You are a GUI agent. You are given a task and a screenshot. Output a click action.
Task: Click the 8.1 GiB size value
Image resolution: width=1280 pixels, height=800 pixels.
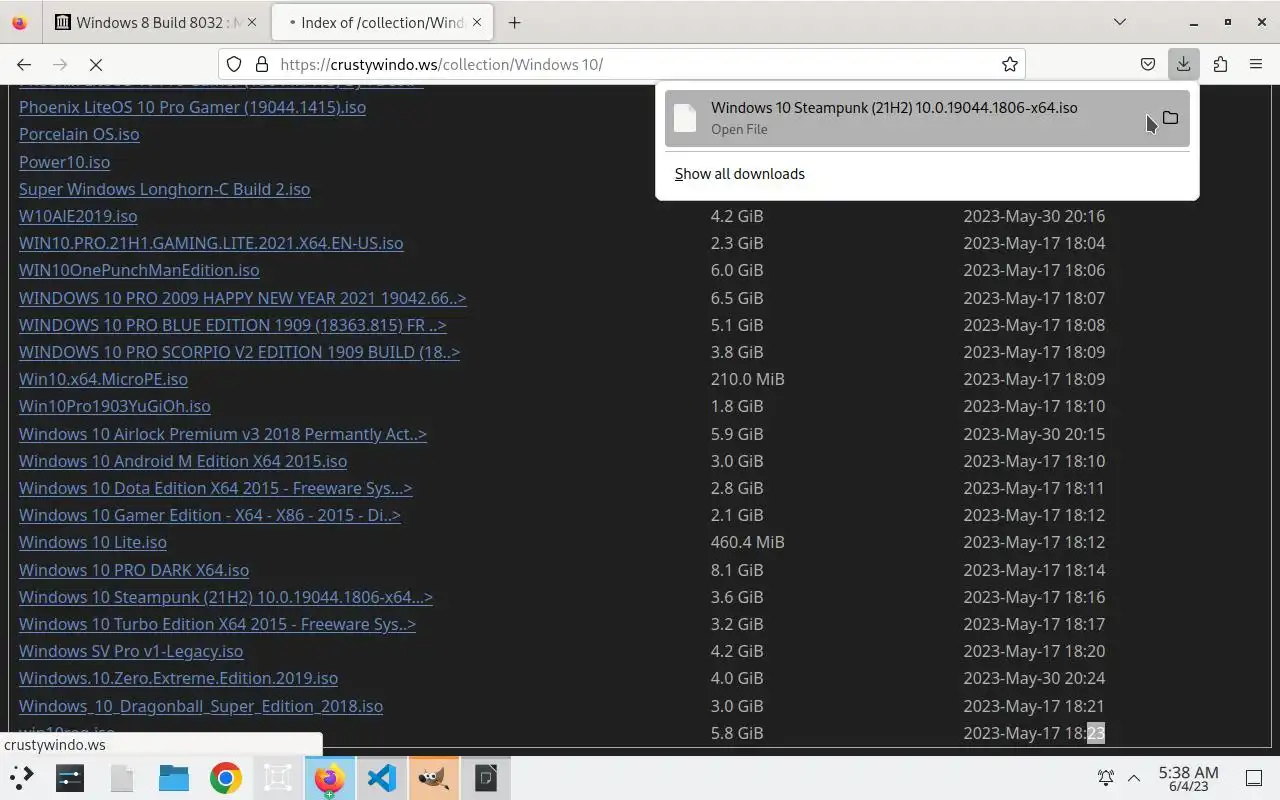click(737, 570)
